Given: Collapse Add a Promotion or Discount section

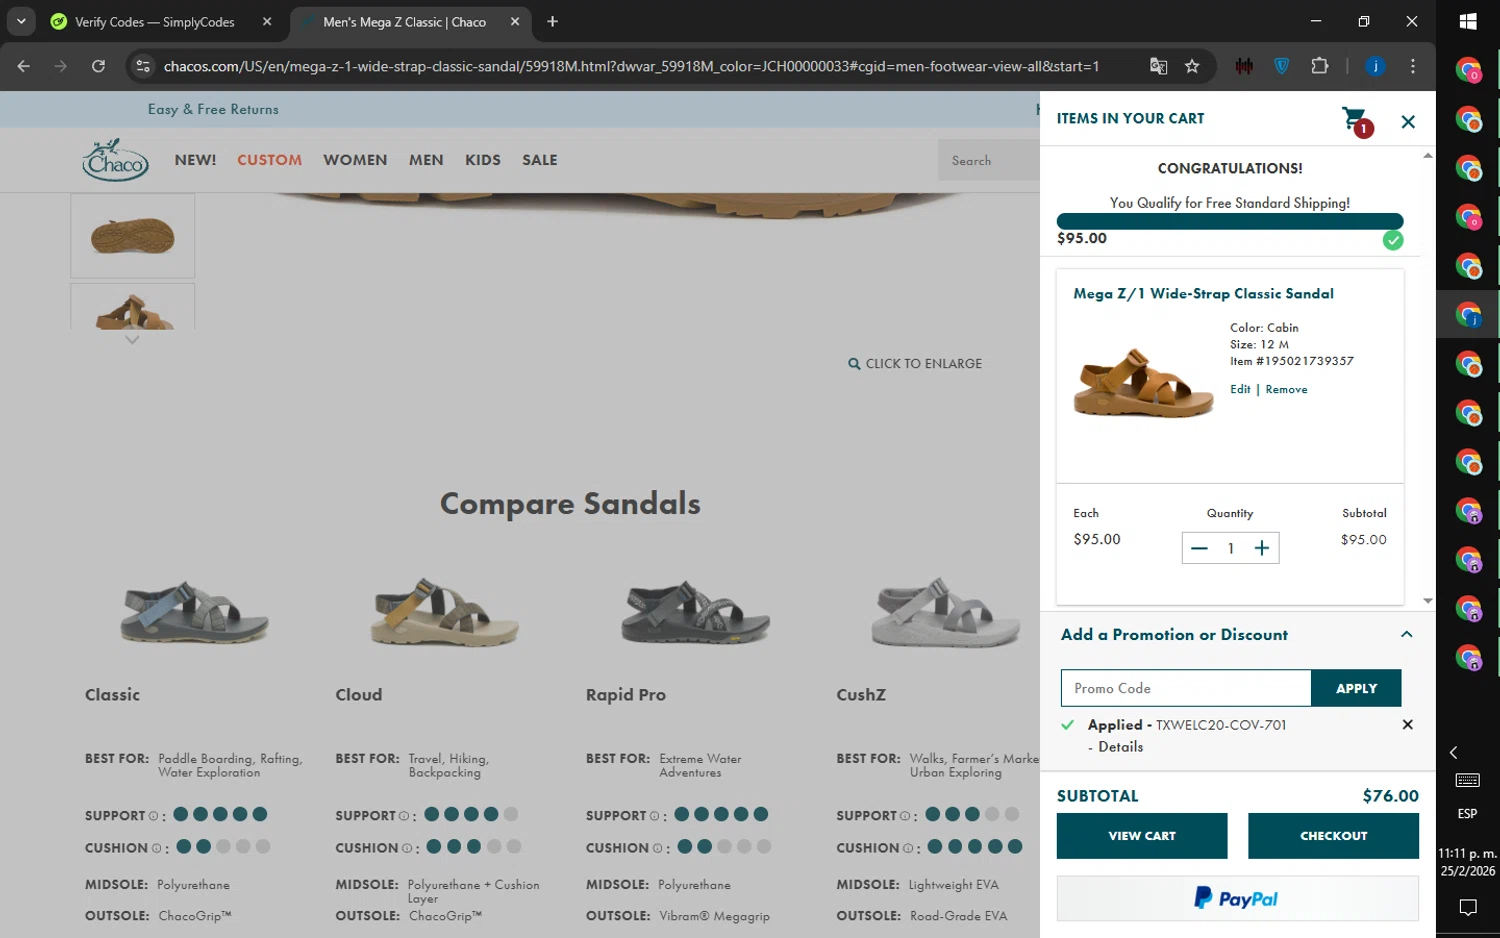Looking at the screenshot, I should [x=1406, y=634].
